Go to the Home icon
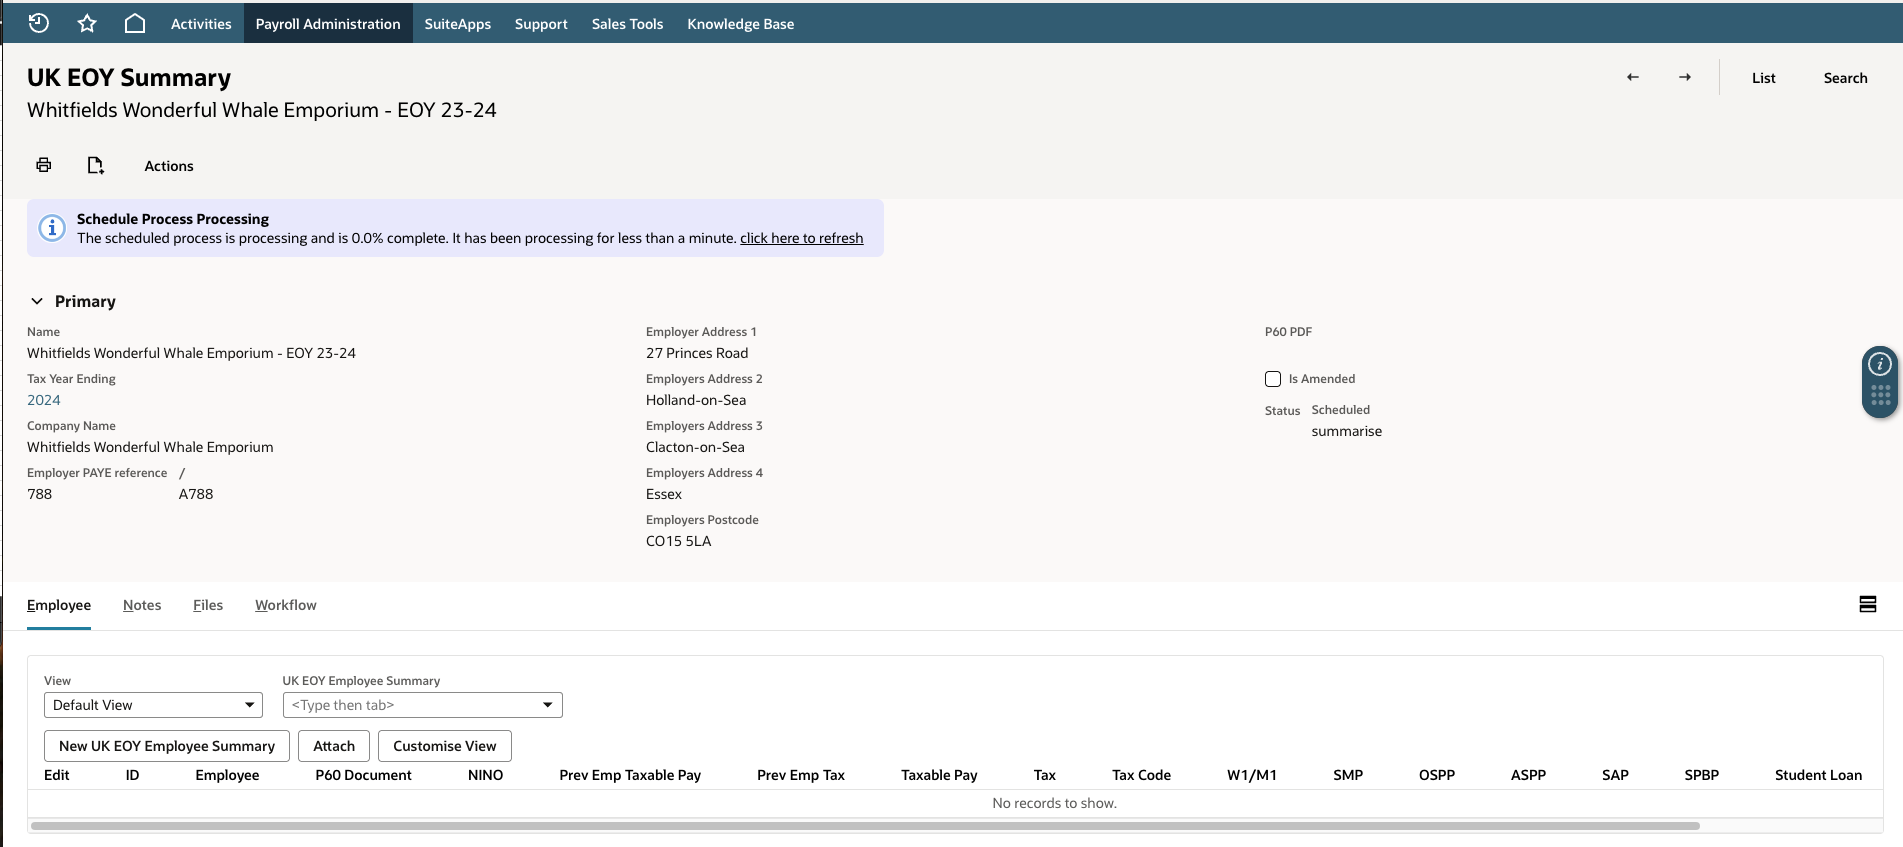The height and width of the screenshot is (847, 1903). [x=135, y=23]
